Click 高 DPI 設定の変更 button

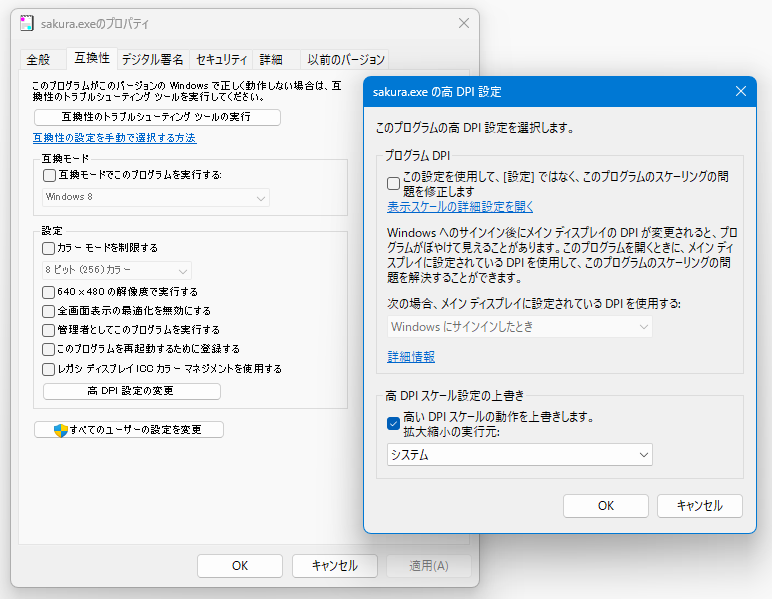pos(131,391)
